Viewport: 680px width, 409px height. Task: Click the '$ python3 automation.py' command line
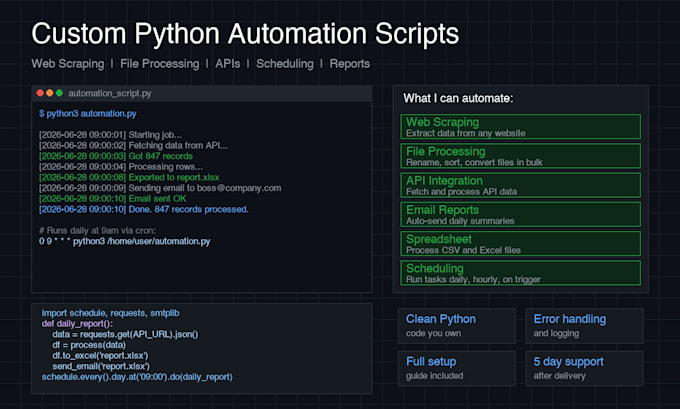(x=88, y=114)
